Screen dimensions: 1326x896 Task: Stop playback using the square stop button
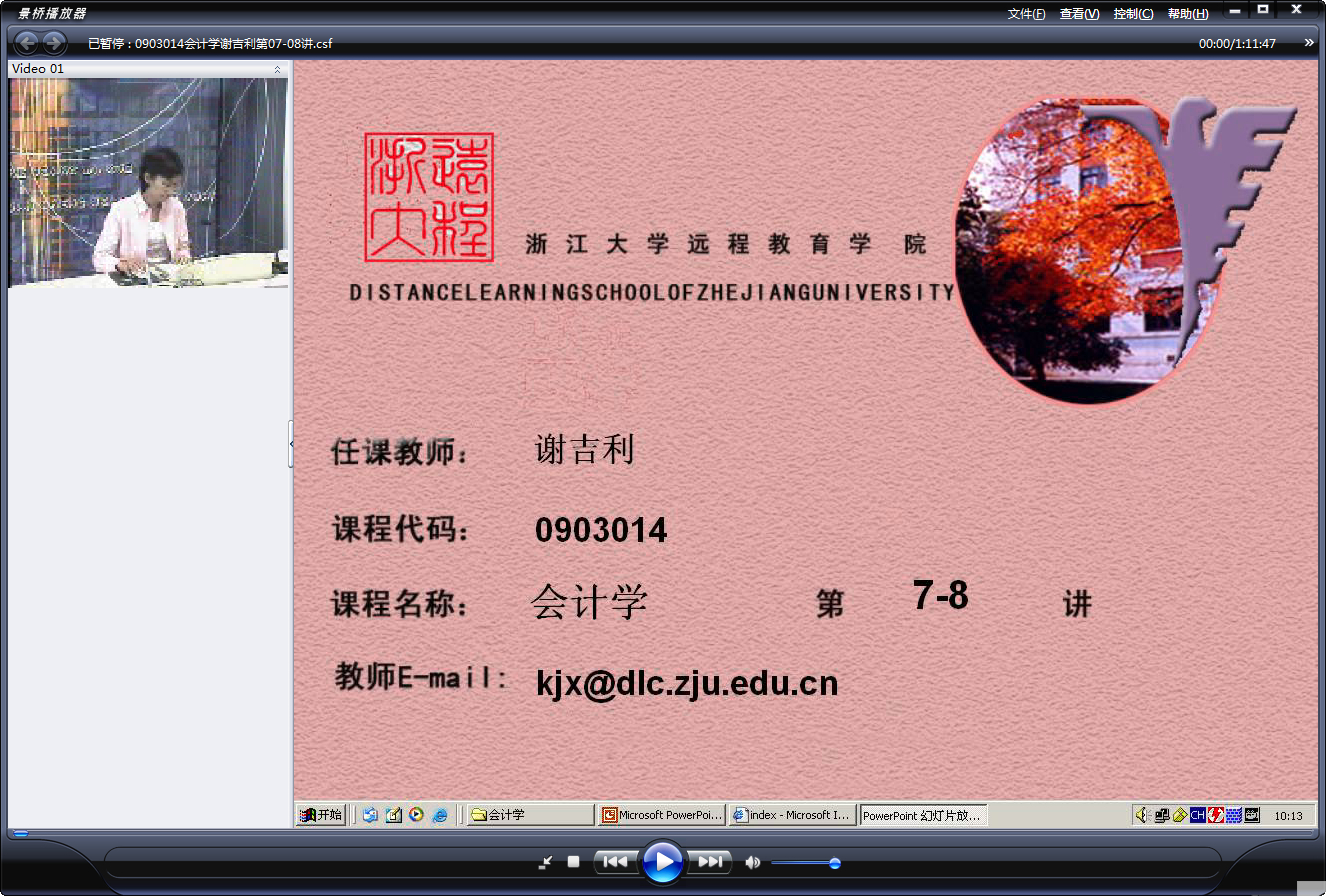click(574, 861)
